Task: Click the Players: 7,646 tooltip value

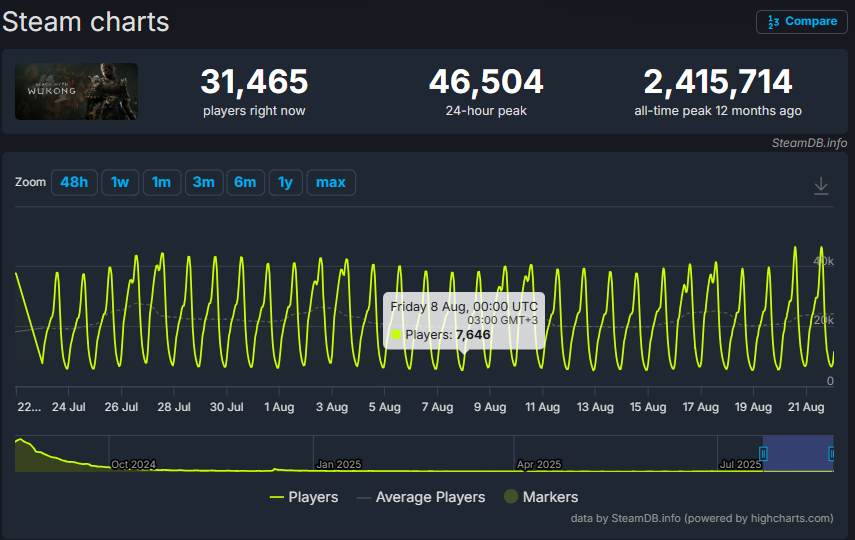Action: [448, 334]
